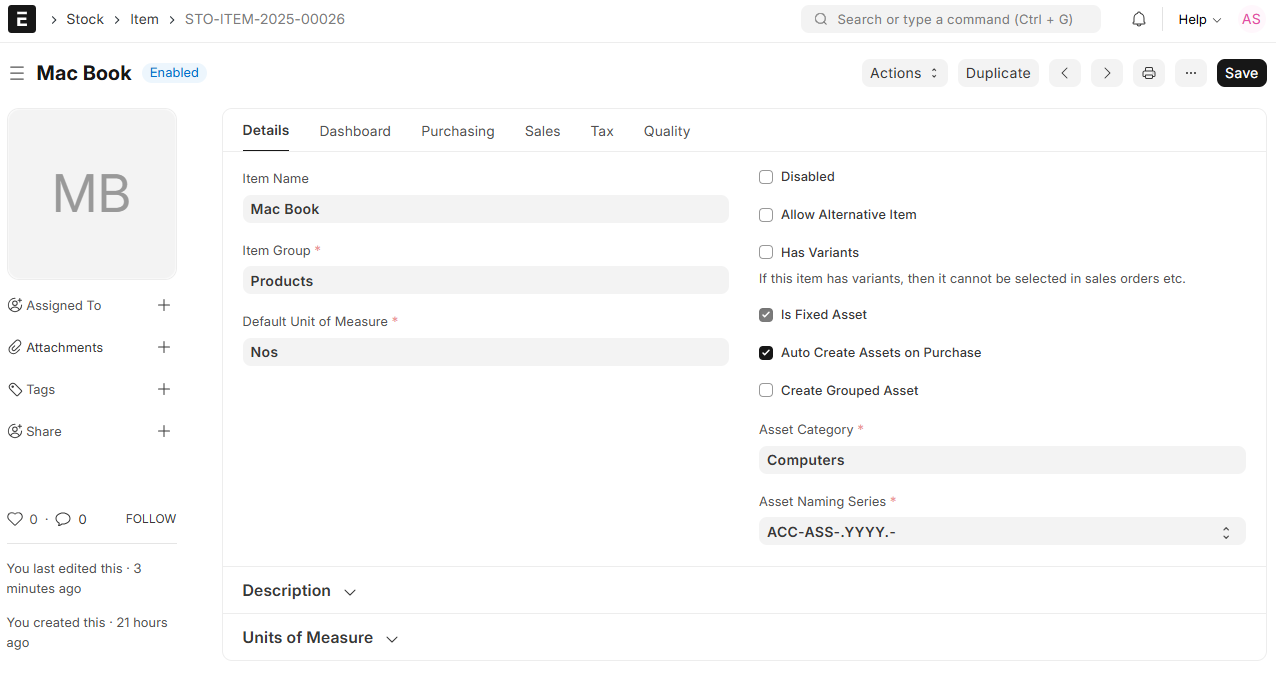Share document with plus icon
This screenshot has width=1276, height=673.
coord(164,431)
